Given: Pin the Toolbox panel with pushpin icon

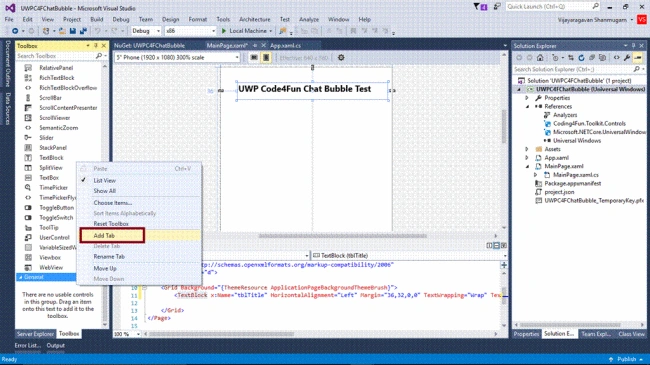Looking at the screenshot, I should point(96,46).
